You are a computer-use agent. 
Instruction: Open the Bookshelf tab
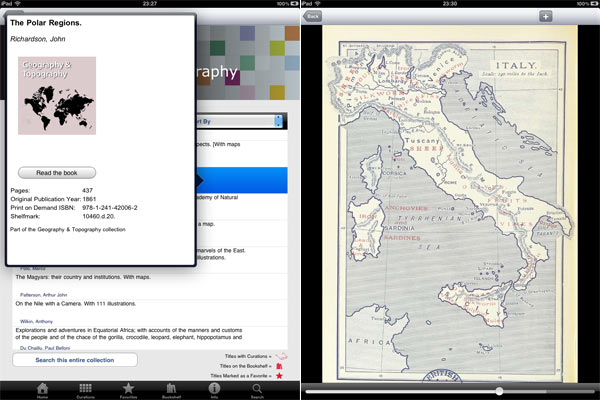[x=171, y=390]
